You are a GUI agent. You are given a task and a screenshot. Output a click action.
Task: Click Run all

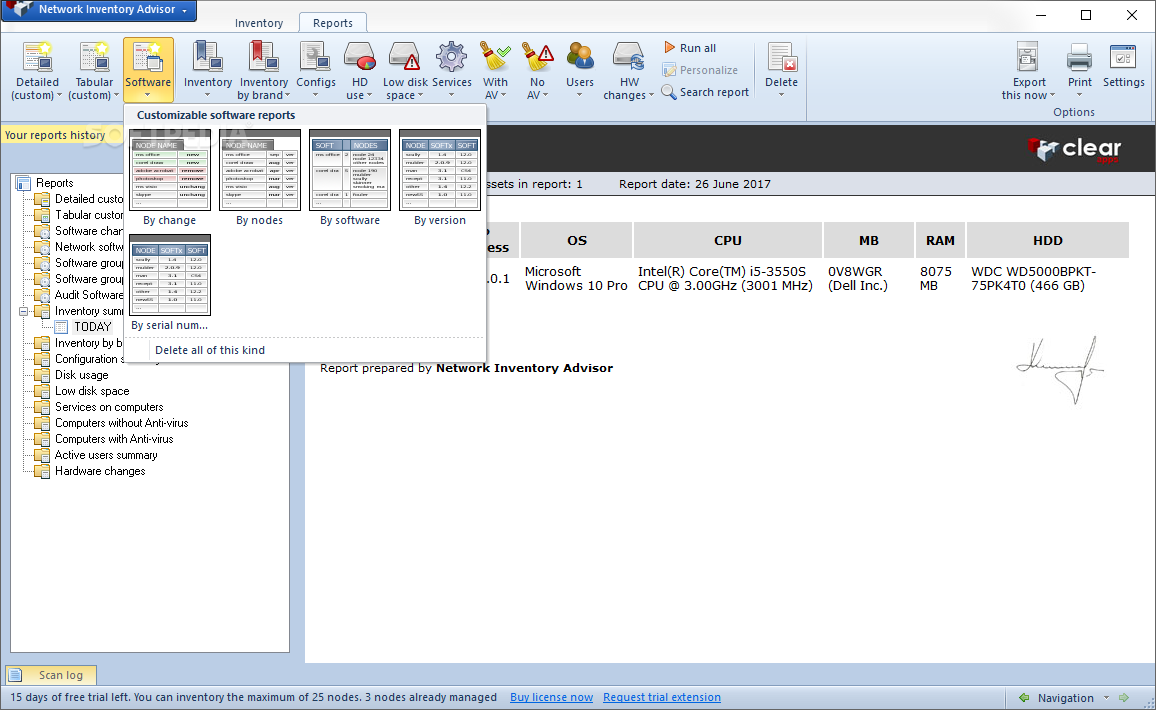(689, 48)
